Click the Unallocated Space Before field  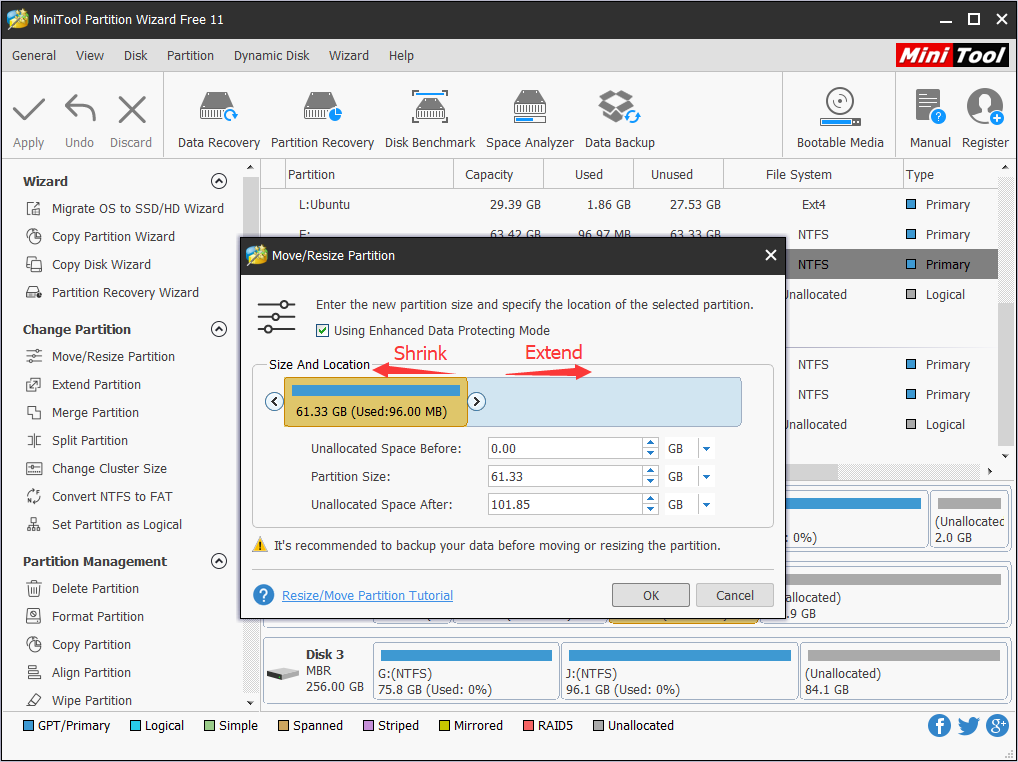click(565, 449)
